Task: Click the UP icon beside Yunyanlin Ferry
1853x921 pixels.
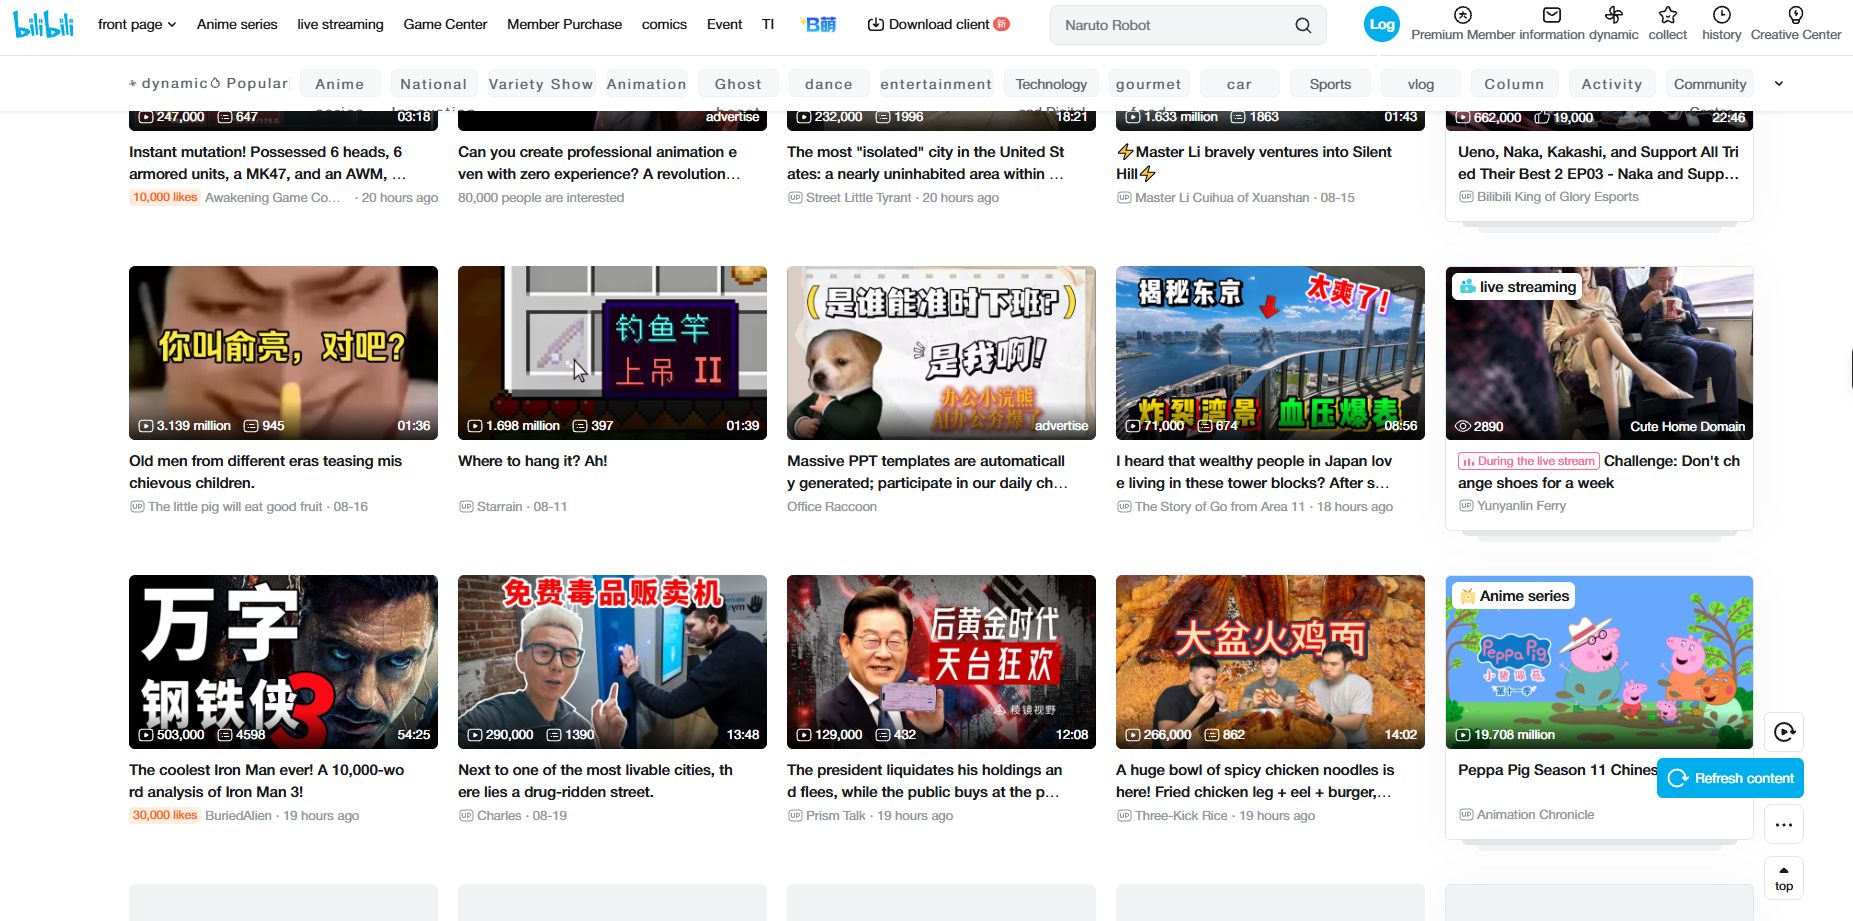Action: tap(1466, 506)
